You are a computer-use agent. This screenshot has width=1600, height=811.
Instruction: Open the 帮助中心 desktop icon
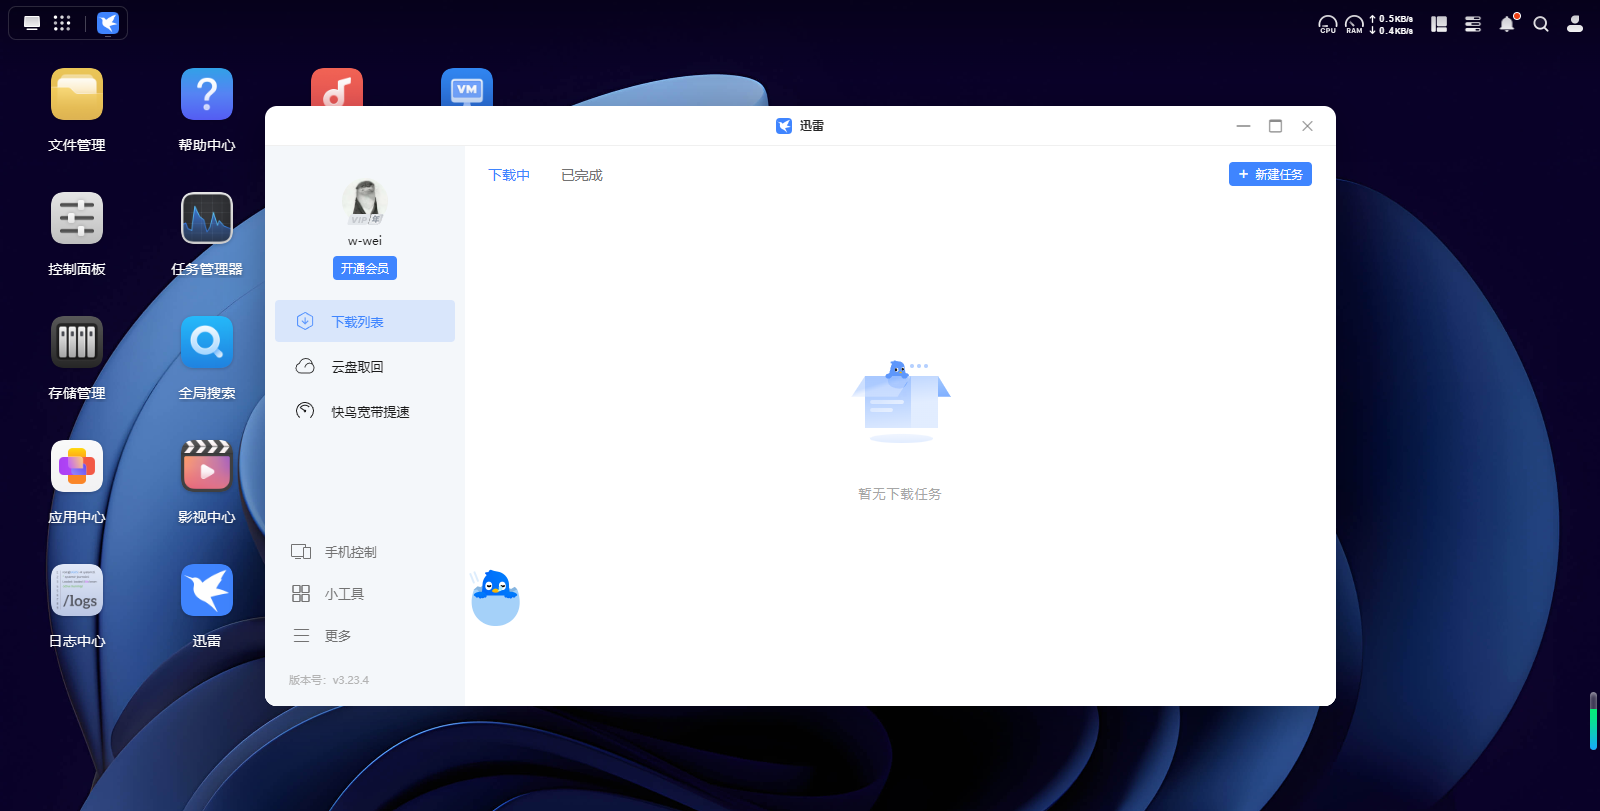pos(207,94)
